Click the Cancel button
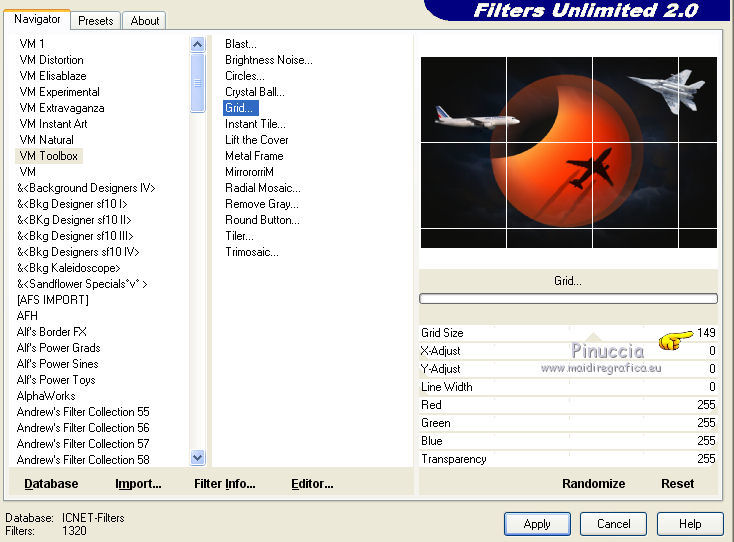Image resolution: width=734 pixels, height=542 pixels. point(613,524)
